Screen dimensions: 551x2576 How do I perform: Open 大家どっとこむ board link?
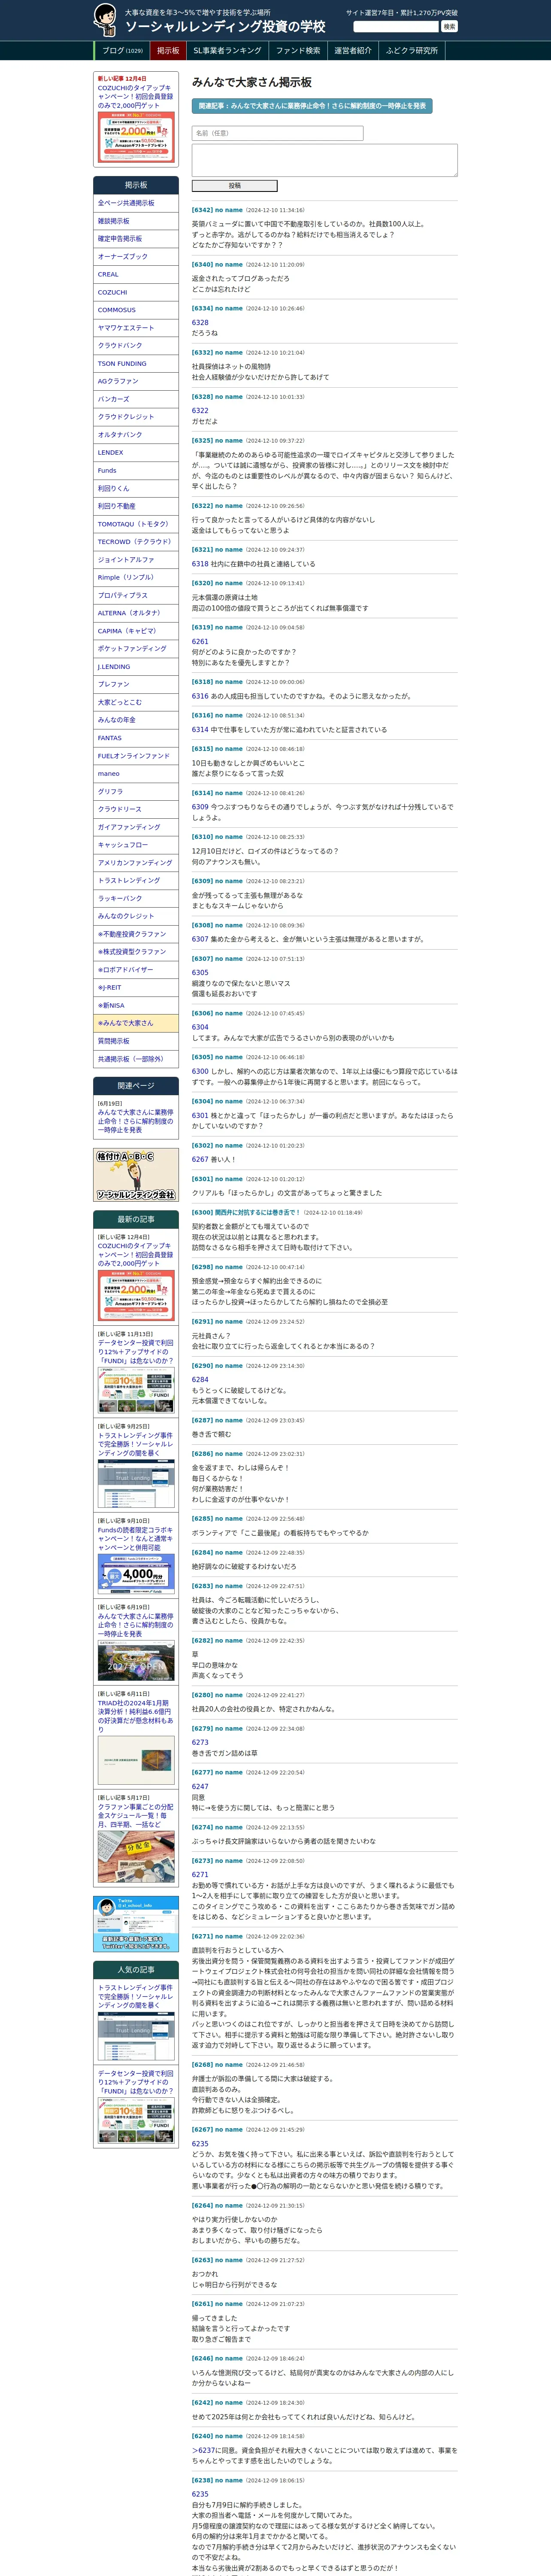click(x=136, y=702)
